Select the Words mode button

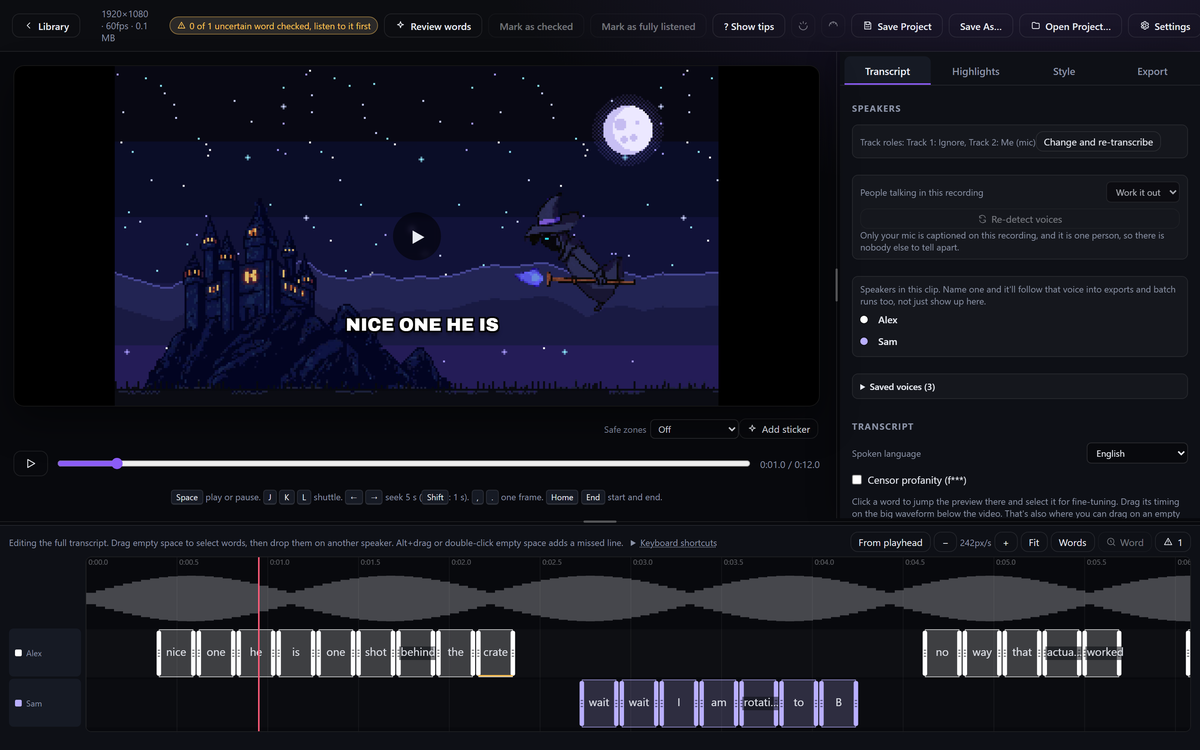tap(1072, 542)
